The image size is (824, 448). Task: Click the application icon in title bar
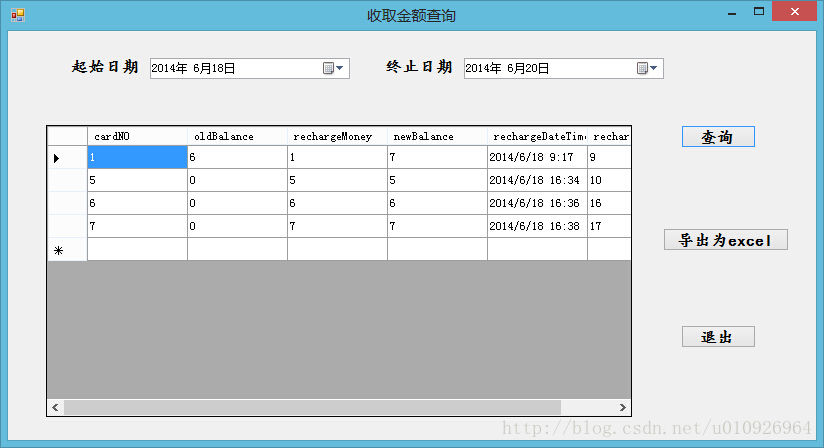tap(17, 14)
